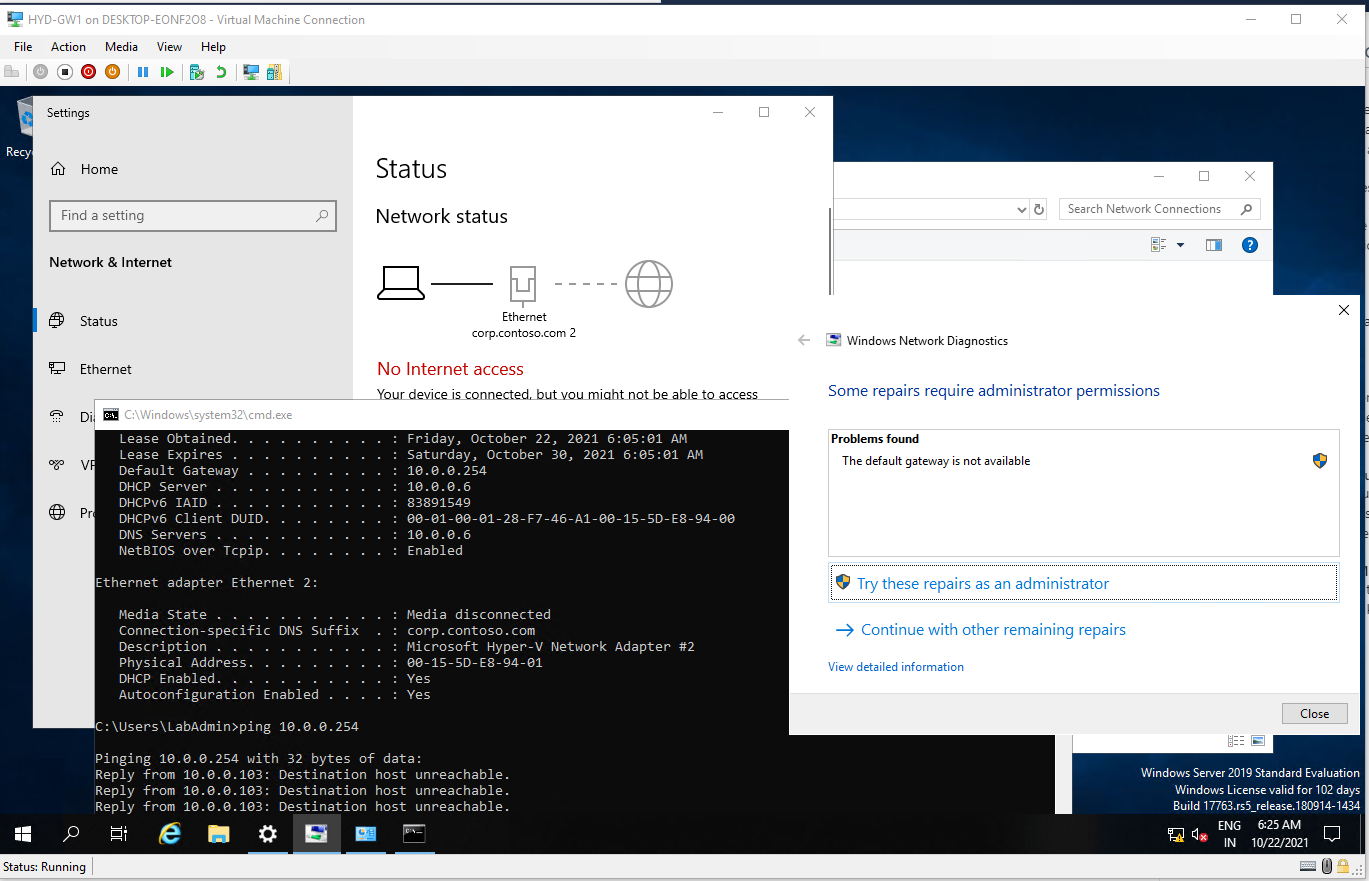The image size is (1369, 881).
Task: Click the globe icon in network status diagram
Action: [x=649, y=284]
